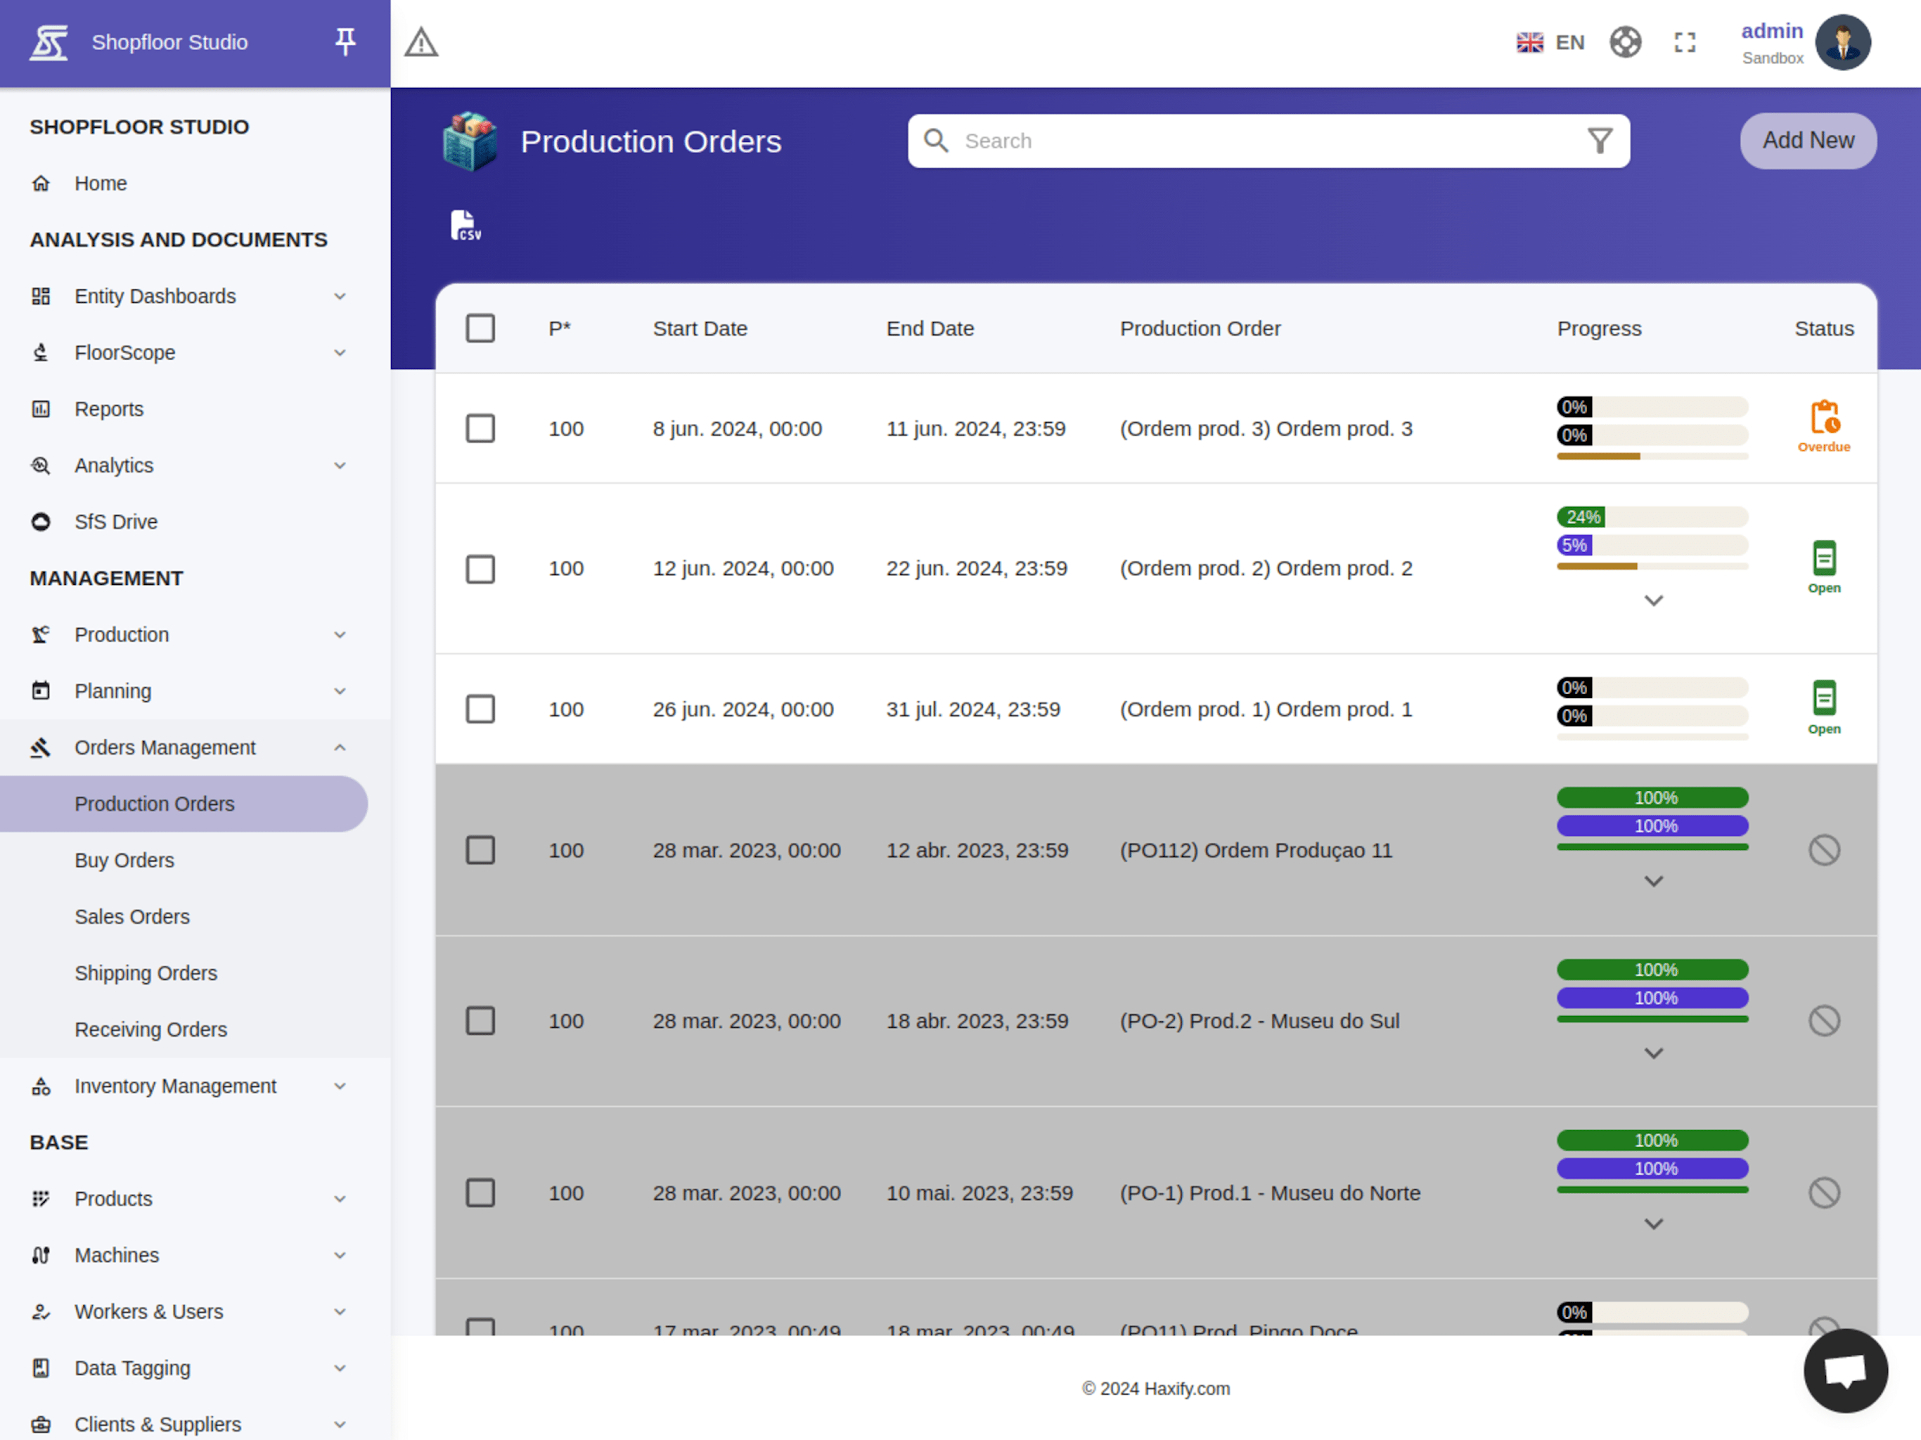Click the alert warning triangle icon
The width and height of the screenshot is (1921, 1440).
(x=421, y=43)
